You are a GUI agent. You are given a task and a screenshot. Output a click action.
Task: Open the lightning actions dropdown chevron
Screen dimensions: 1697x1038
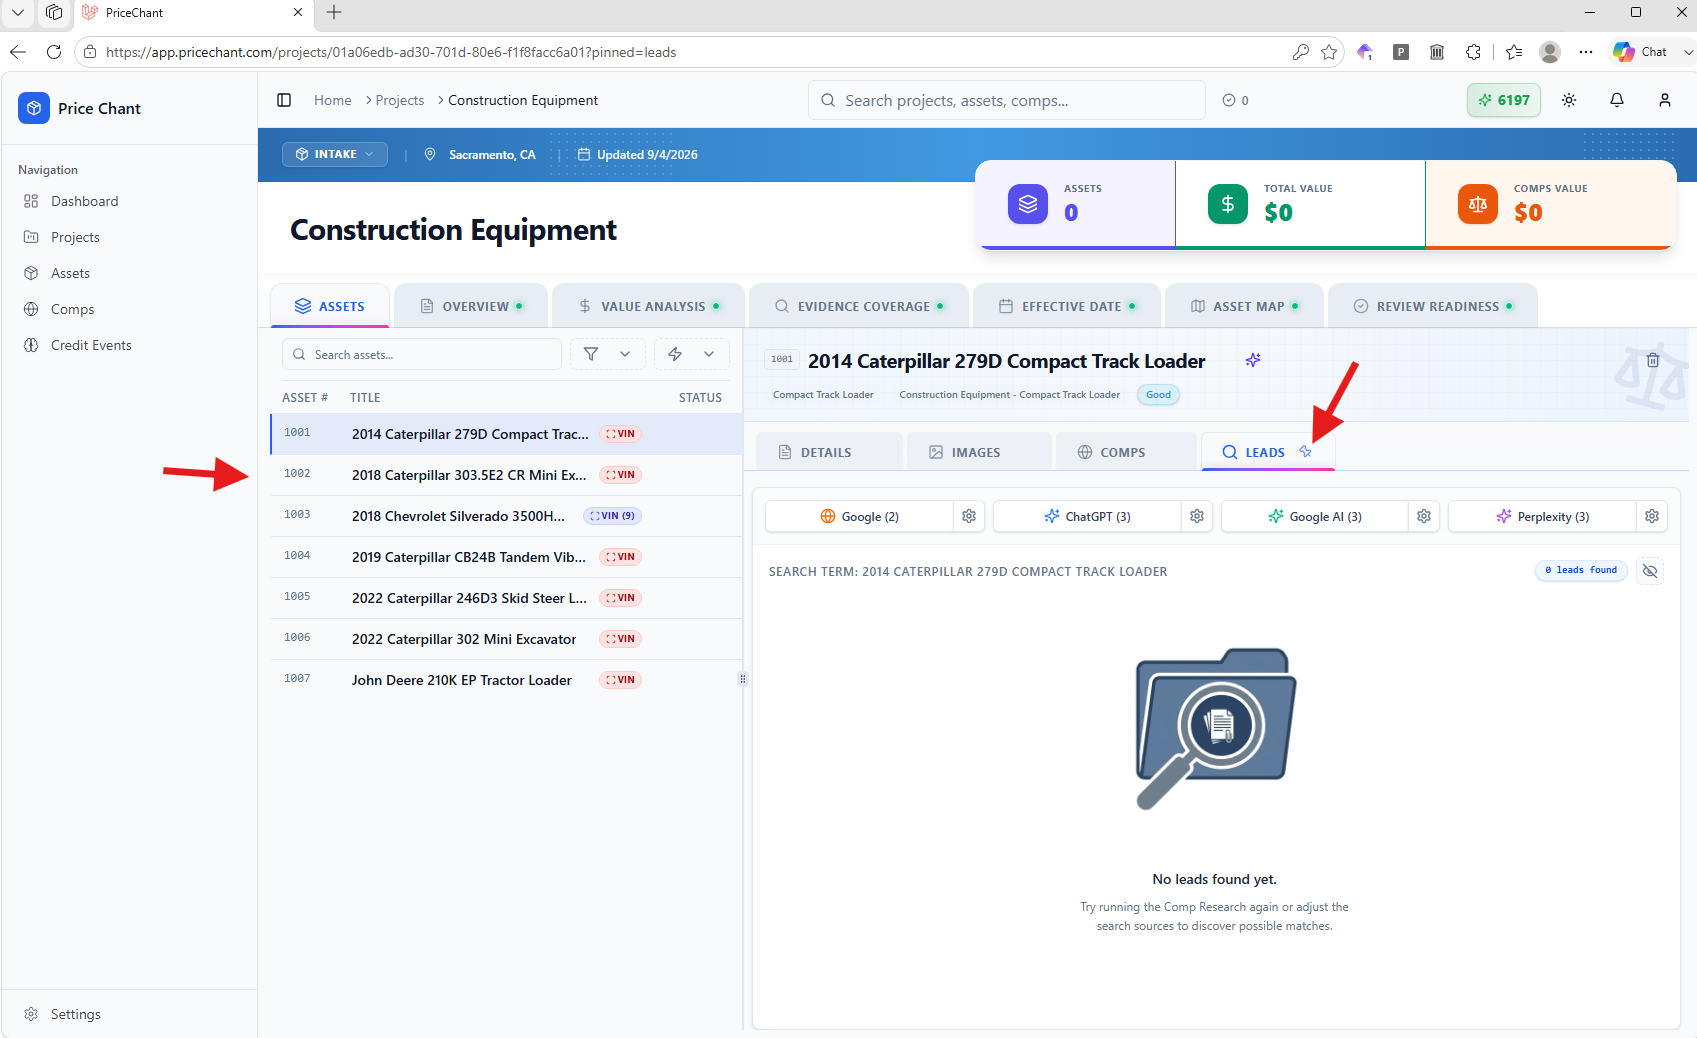coord(709,354)
